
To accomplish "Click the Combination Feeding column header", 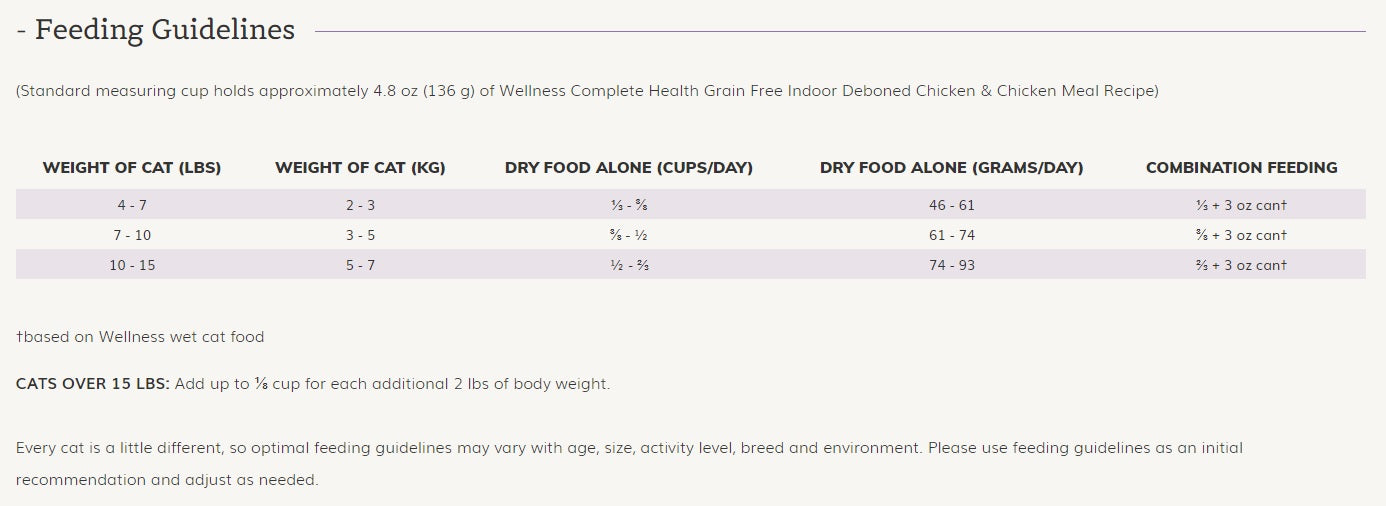I will 1241,168.
